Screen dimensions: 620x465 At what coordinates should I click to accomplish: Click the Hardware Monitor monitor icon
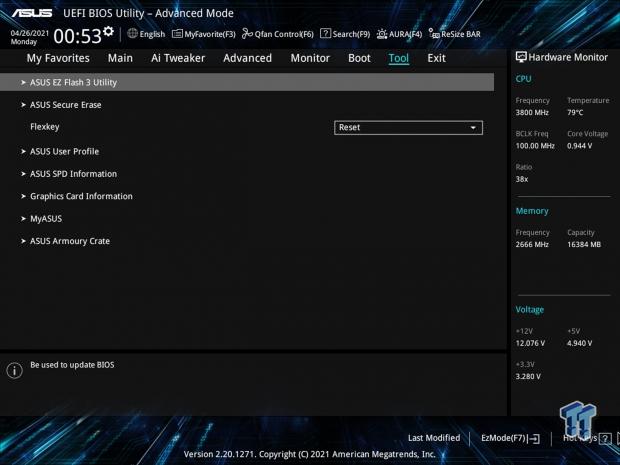coord(521,57)
